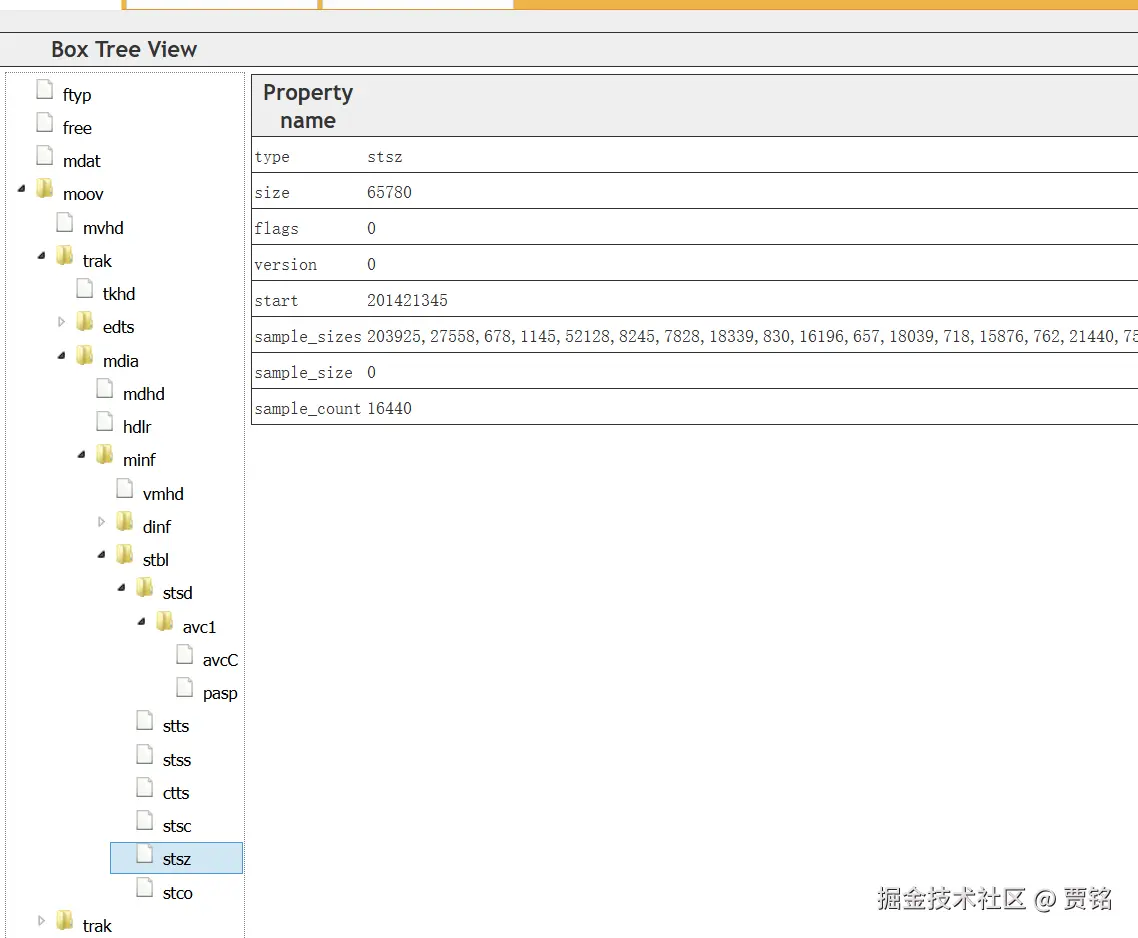Select the stco file icon

(x=145, y=888)
